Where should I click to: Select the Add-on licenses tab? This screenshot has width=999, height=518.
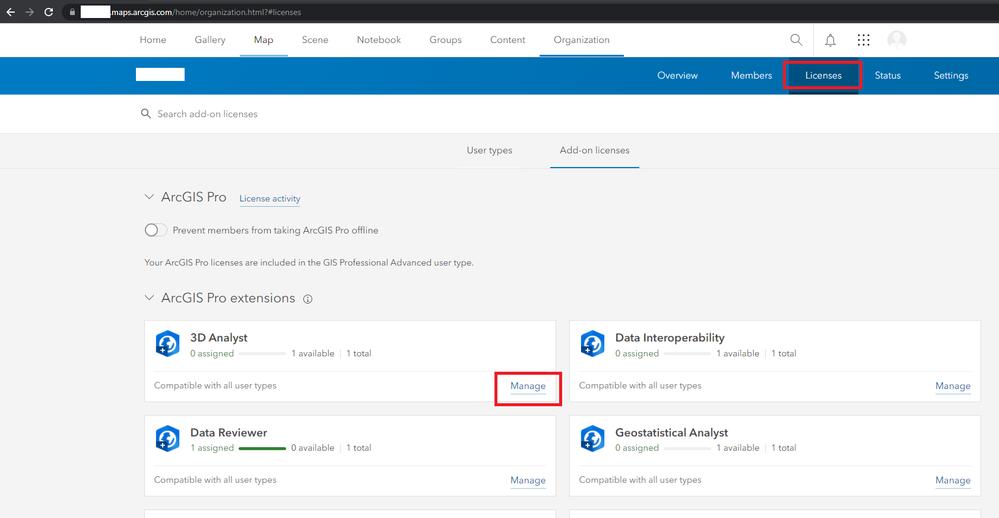[x=594, y=150]
